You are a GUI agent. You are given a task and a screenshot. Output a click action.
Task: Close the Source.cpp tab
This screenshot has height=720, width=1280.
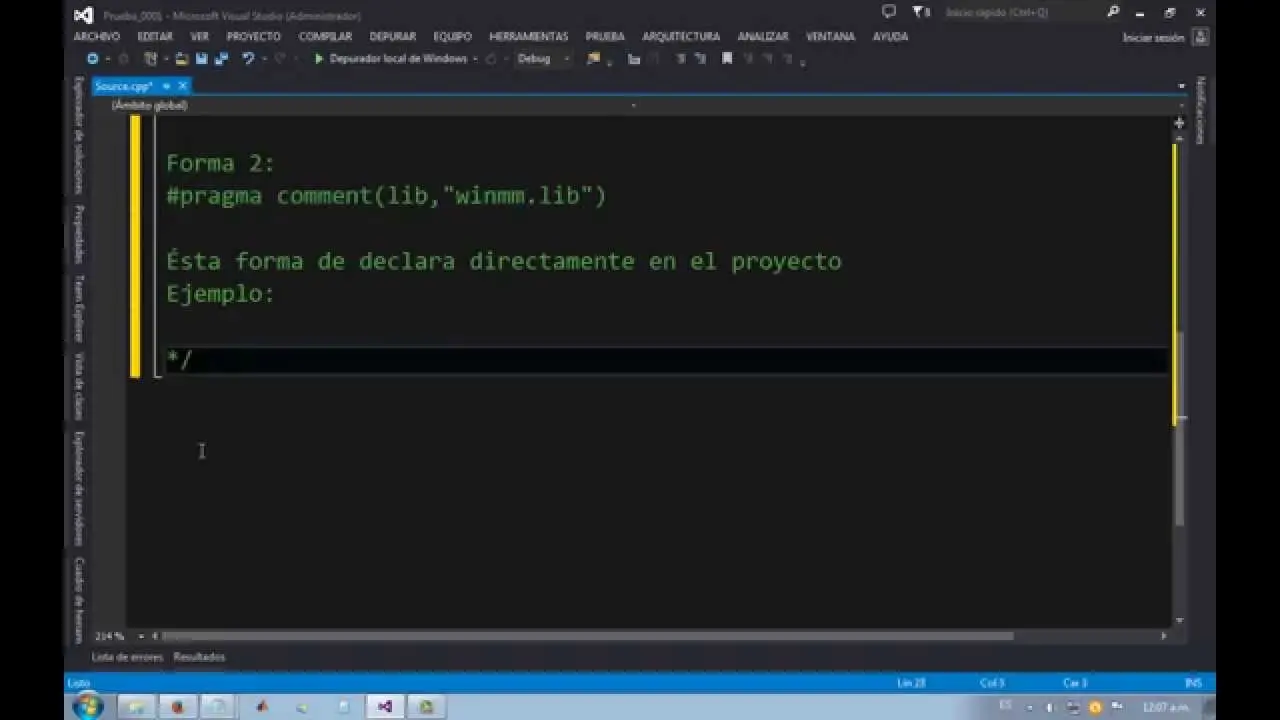click(182, 86)
